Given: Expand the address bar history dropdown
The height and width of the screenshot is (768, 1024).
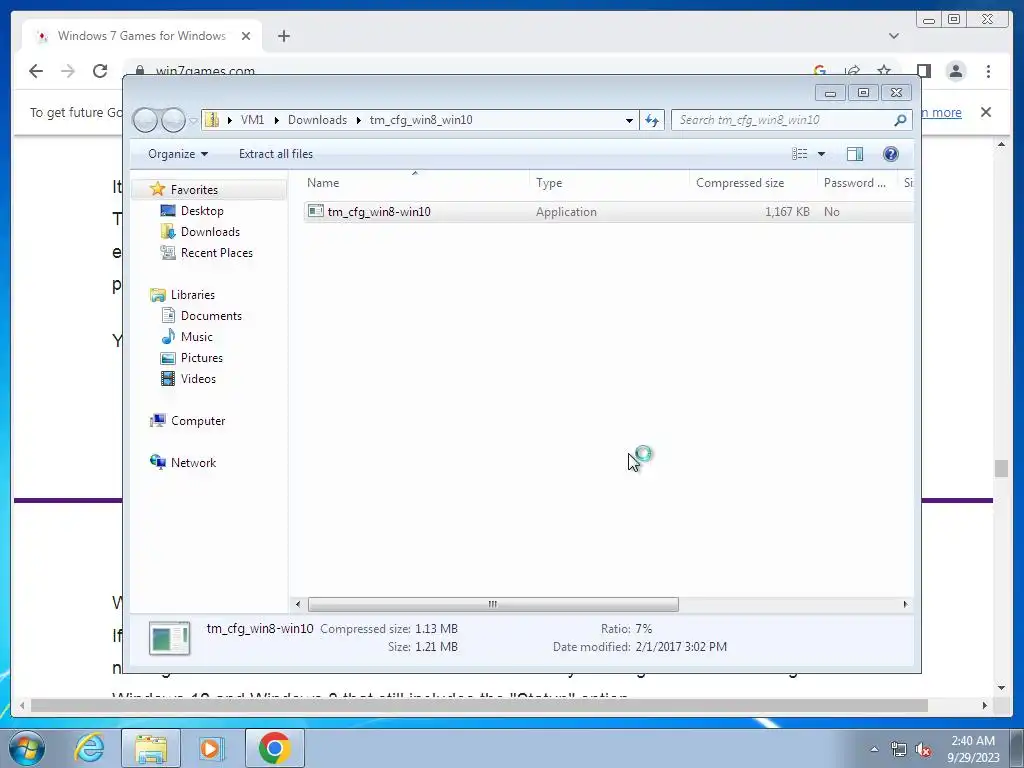Looking at the screenshot, I should pyautogui.click(x=629, y=120).
